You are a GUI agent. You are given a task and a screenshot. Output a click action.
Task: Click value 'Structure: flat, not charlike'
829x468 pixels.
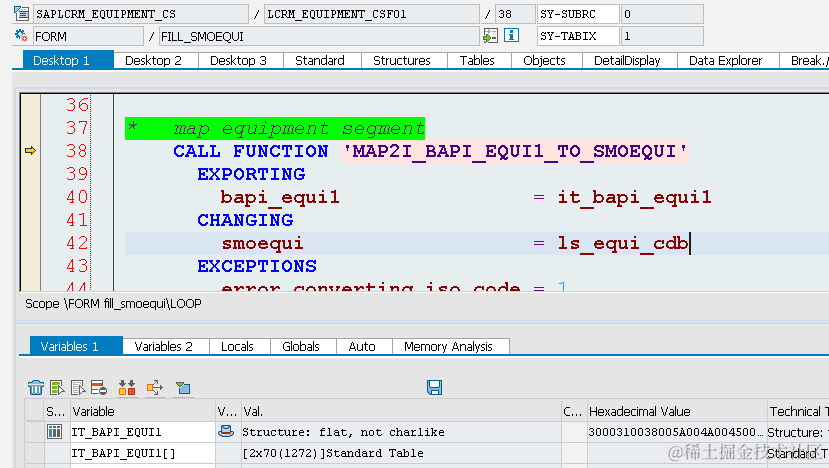(x=343, y=432)
